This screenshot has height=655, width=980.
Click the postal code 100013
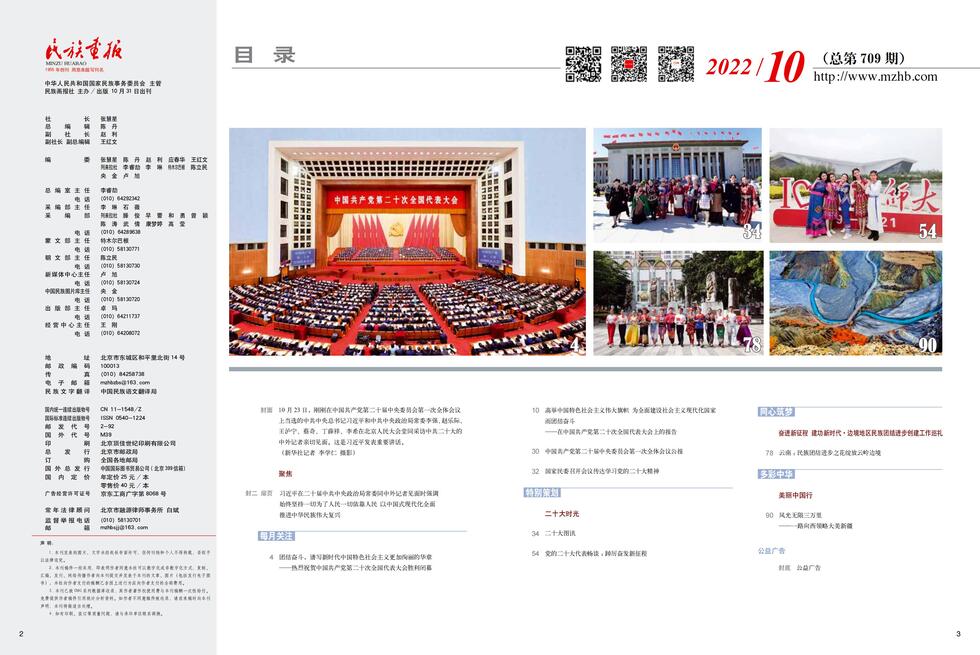[x=109, y=366]
